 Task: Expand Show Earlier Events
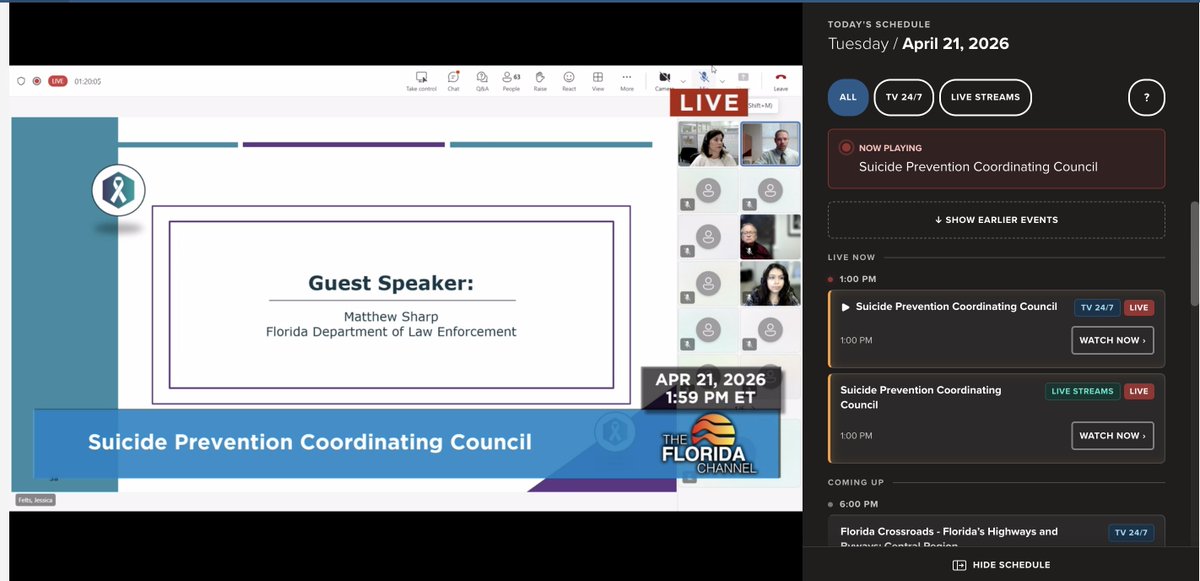996,220
